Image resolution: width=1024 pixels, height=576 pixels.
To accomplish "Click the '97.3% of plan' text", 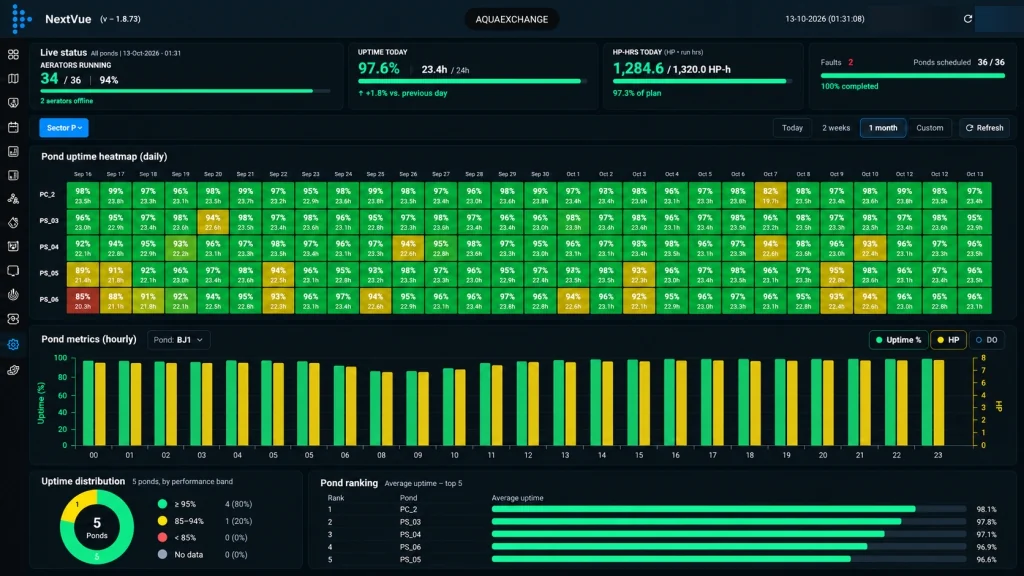I will tap(637, 93).
